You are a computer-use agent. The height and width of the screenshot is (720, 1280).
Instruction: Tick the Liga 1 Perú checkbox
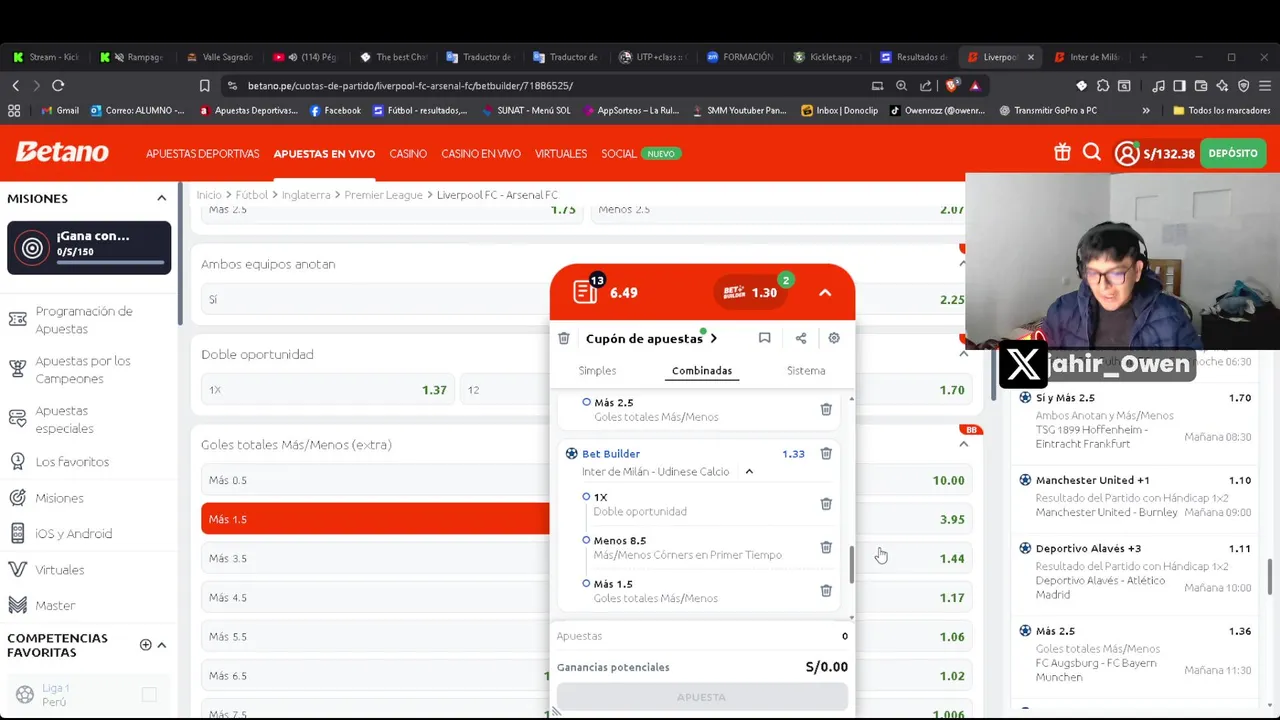(149, 695)
